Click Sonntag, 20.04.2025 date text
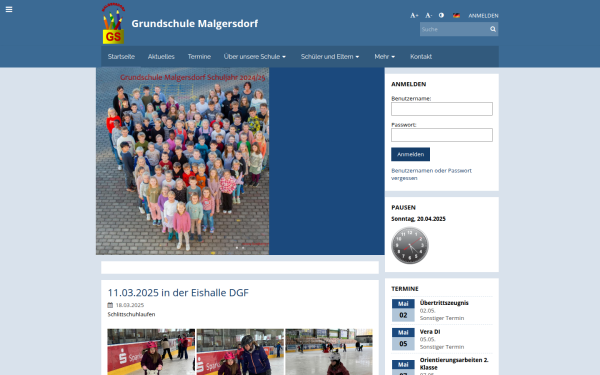 point(418,219)
